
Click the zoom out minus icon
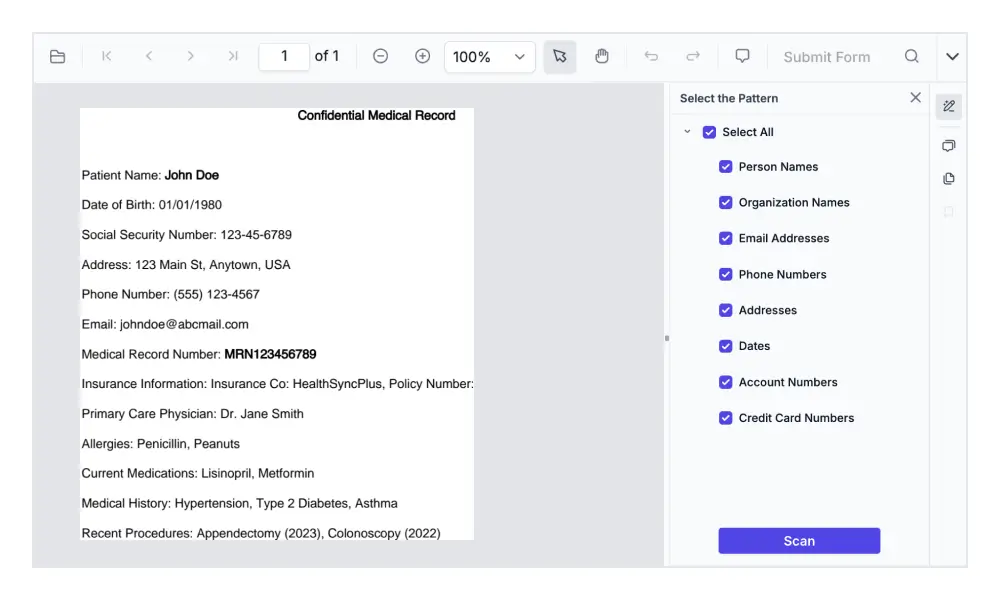click(x=380, y=57)
